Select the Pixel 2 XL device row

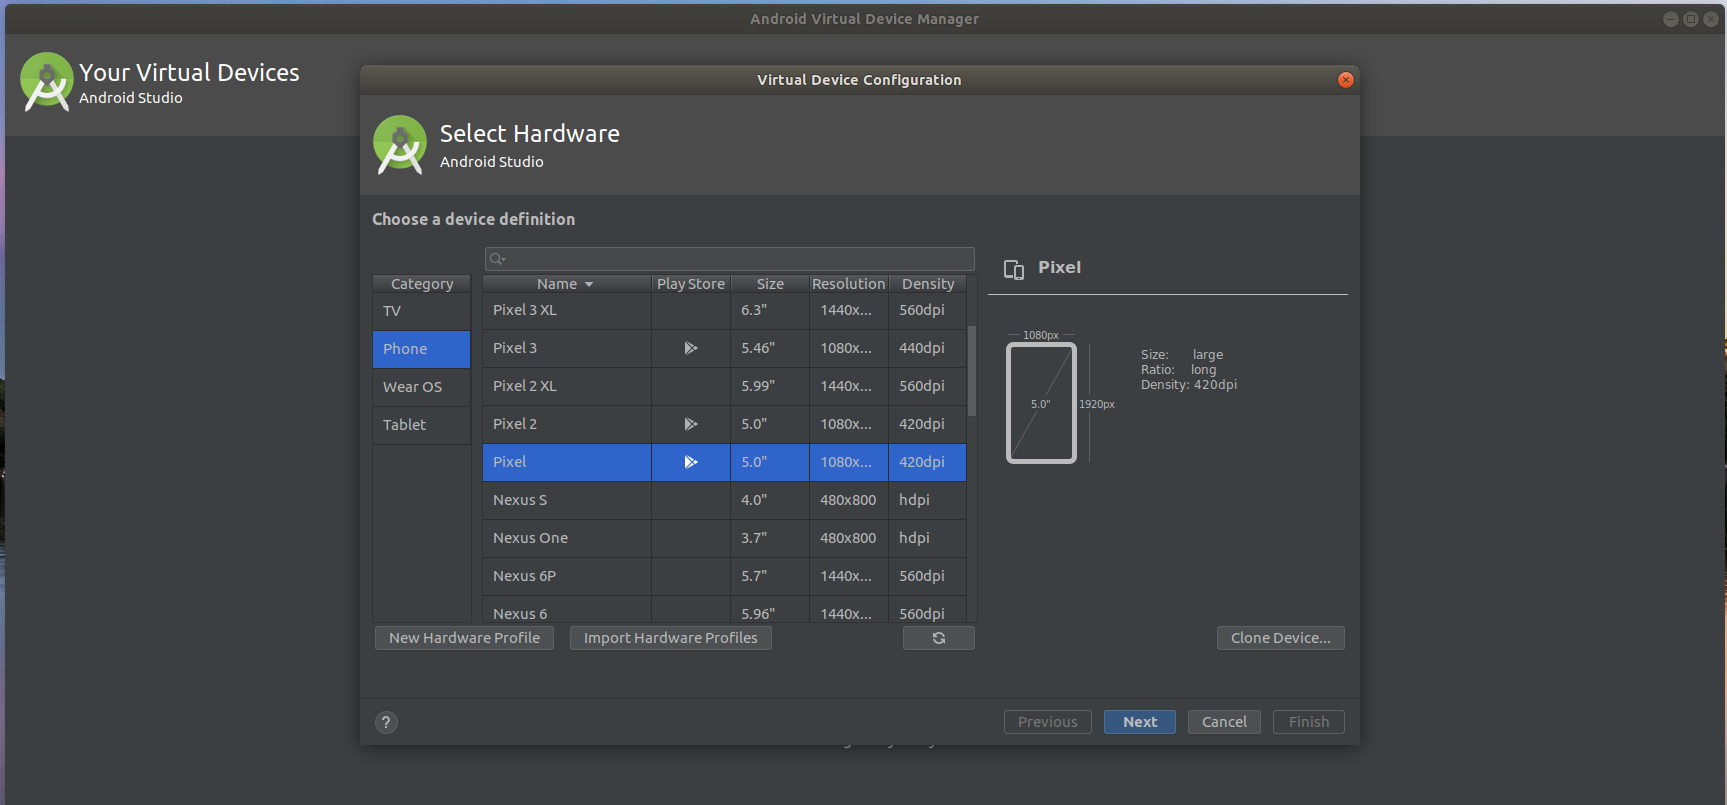724,386
